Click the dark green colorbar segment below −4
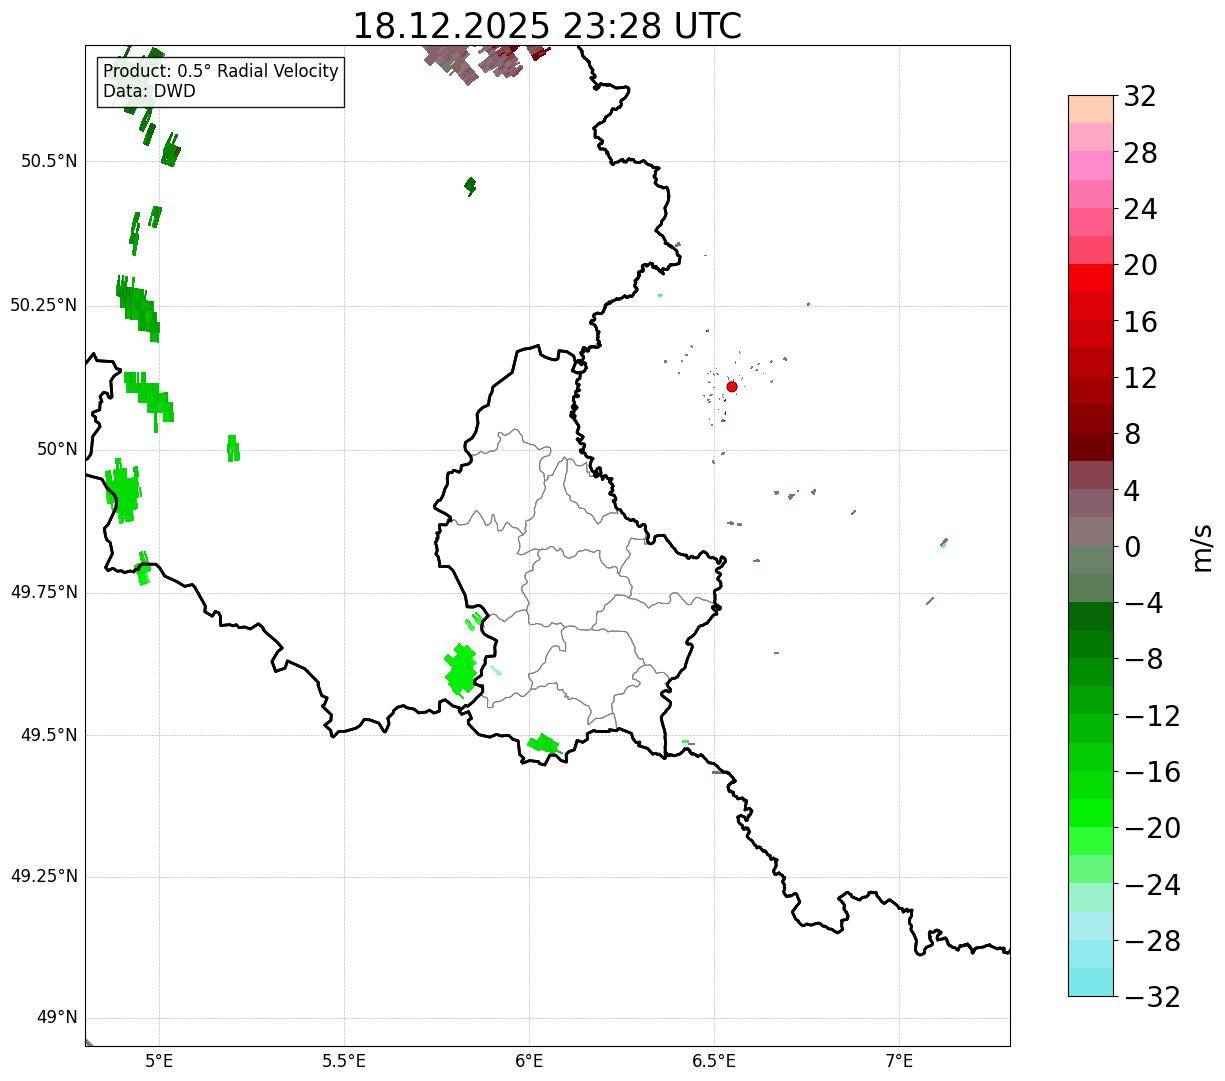This screenshot has width=1225, height=1081. pos(1091,616)
